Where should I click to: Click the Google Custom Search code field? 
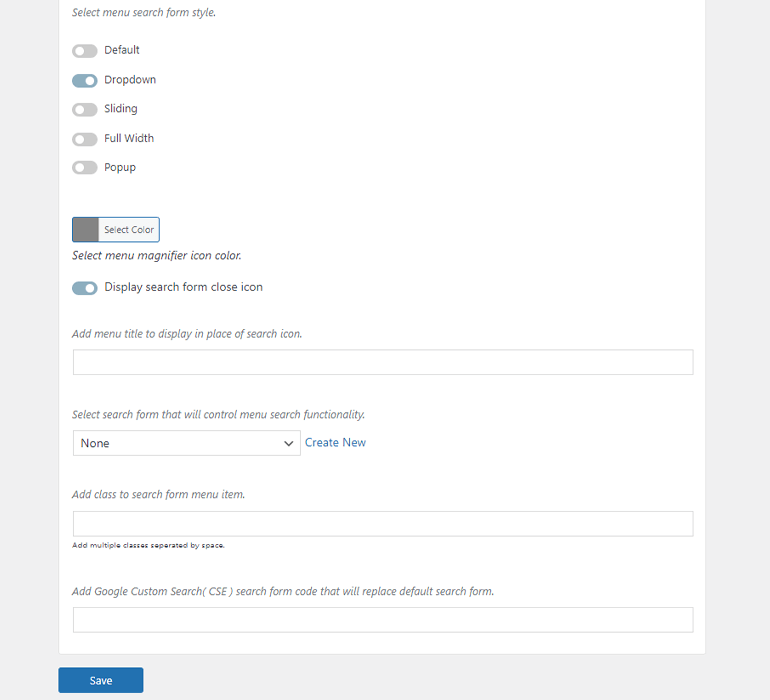point(383,620)
